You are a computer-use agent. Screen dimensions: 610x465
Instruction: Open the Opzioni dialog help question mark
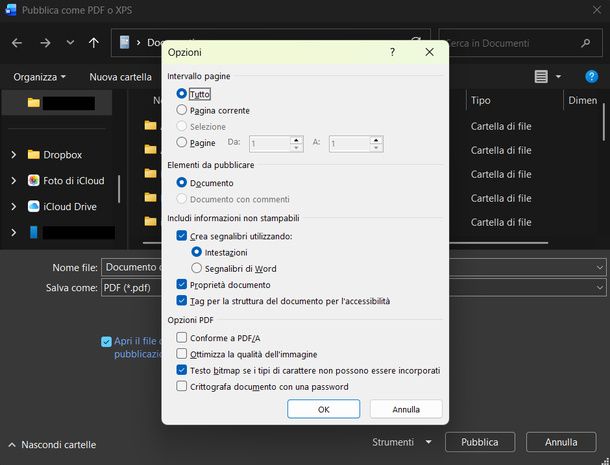pos(393,52)
